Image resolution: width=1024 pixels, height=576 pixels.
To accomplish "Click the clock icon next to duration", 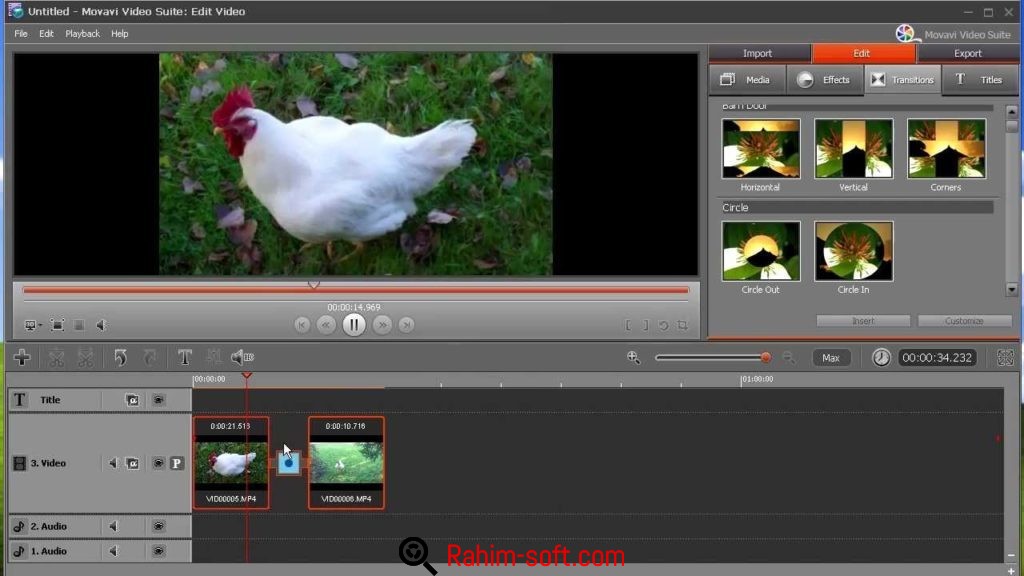I will [x=881, y=357].
